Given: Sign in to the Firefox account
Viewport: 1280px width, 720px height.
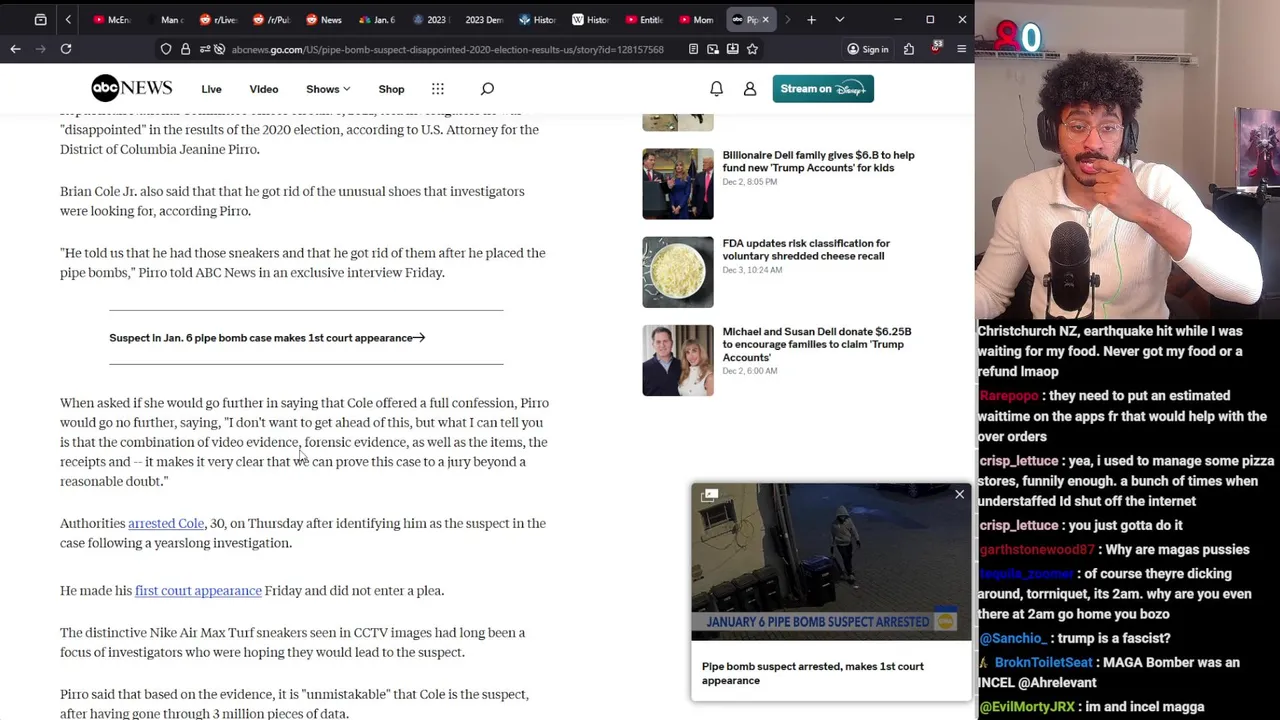Looking at the screenshot, I should (867, 49).
